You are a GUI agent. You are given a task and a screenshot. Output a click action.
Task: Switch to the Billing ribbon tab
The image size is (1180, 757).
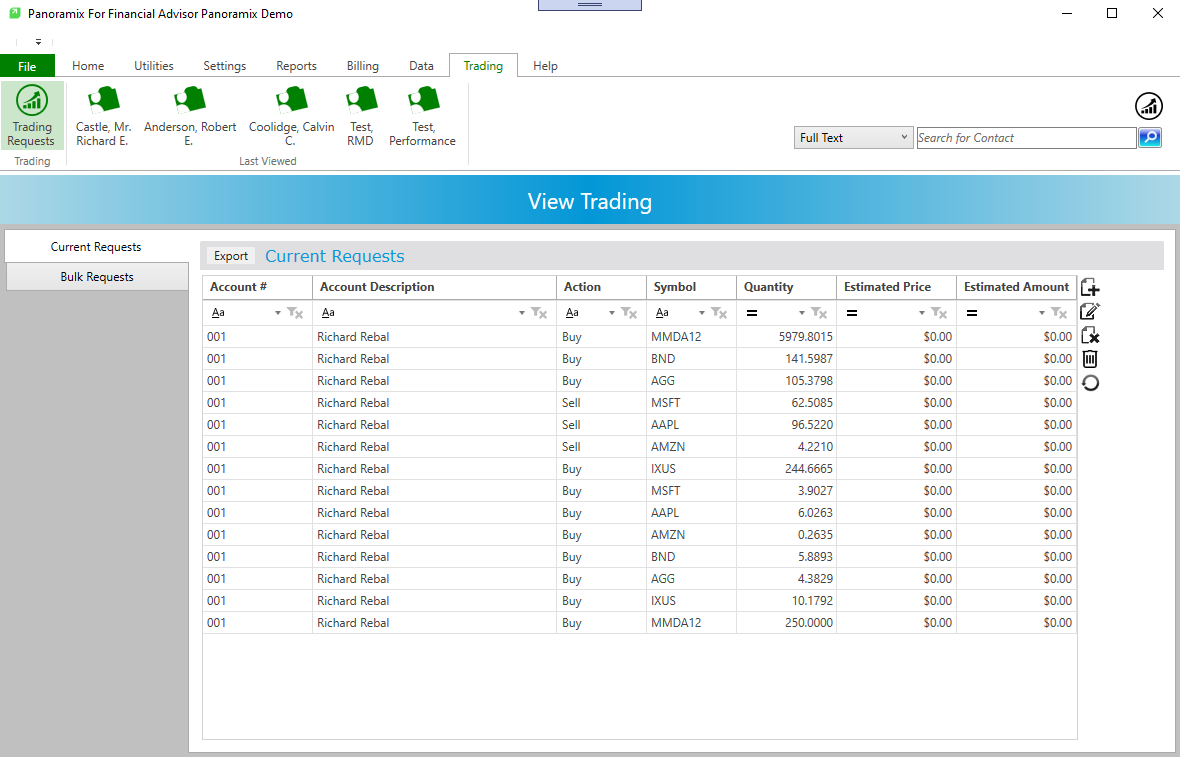pyautogui.click(x=362, y=66)
